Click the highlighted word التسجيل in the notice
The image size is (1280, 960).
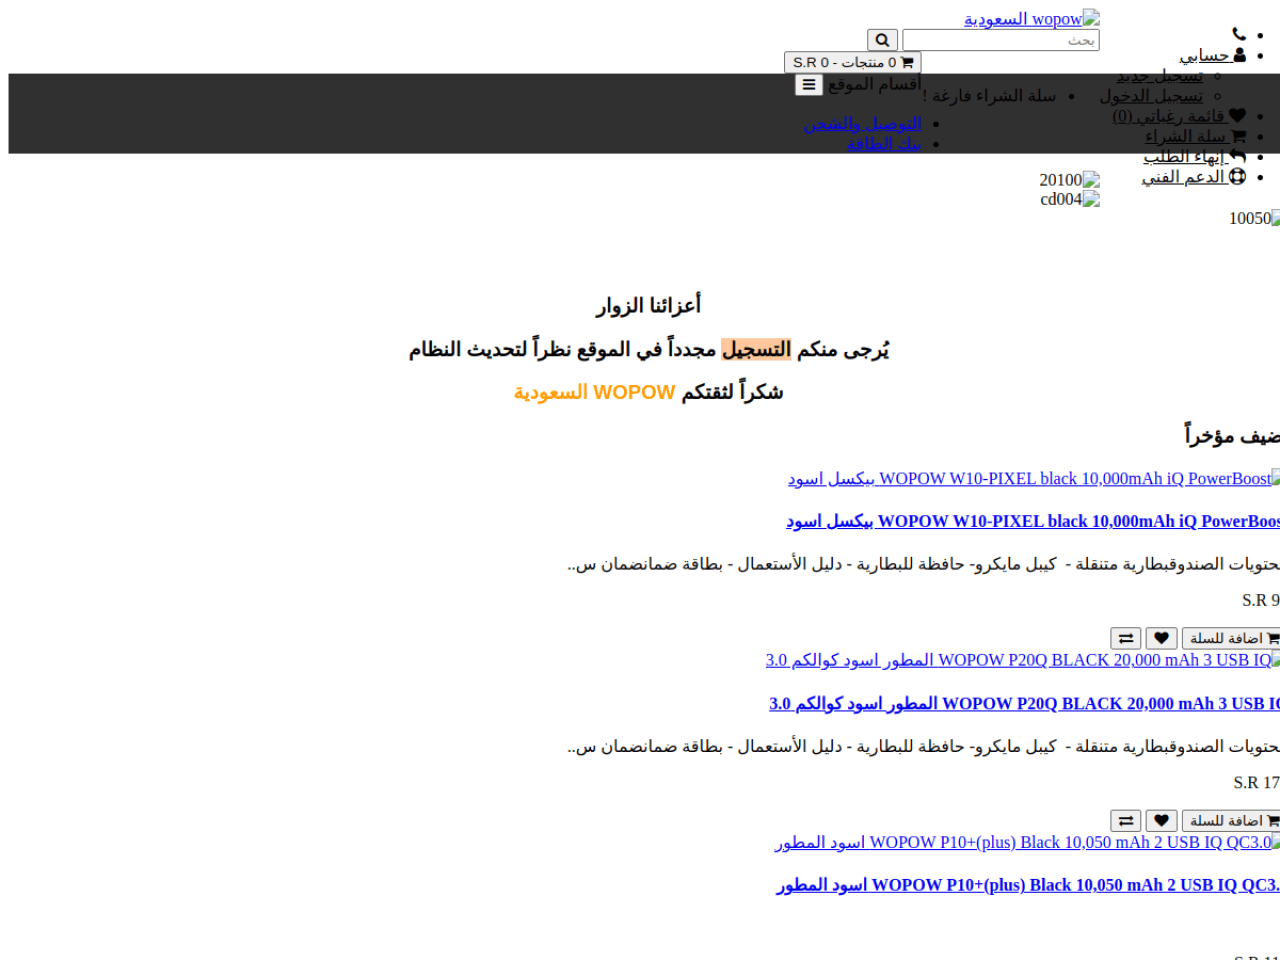pos(756,349)
